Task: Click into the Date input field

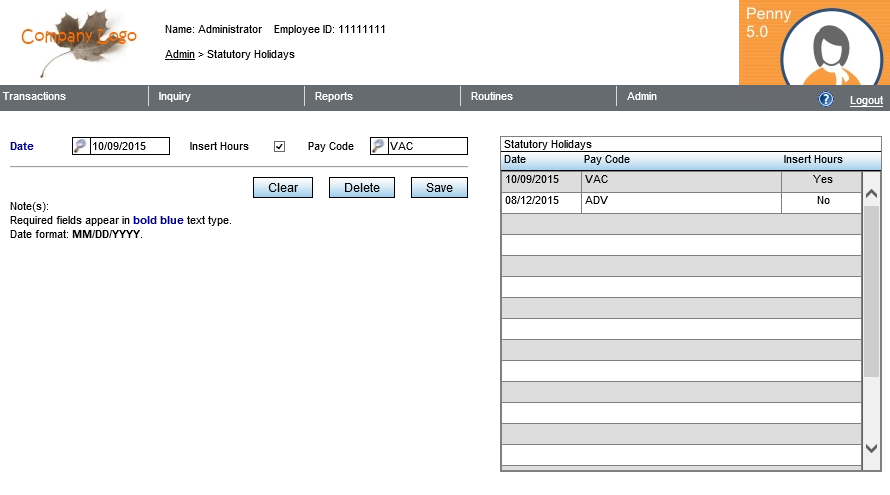Action: pos(129,146)
